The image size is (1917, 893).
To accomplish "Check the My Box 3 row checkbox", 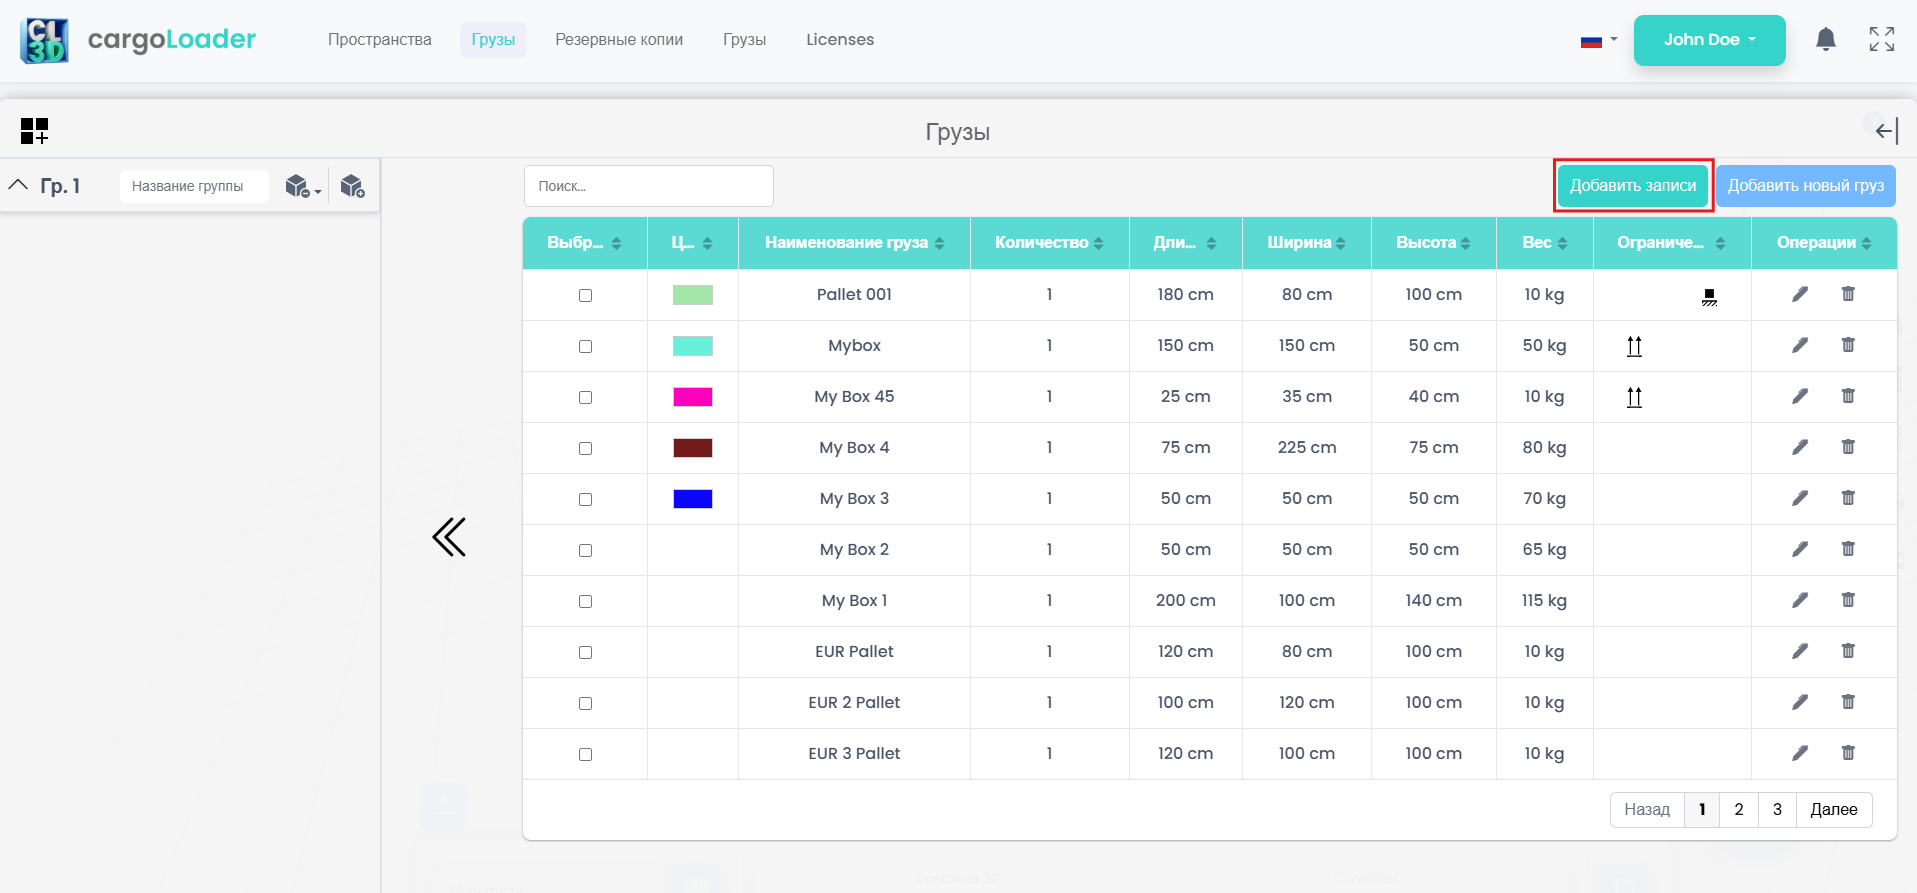I will 585,499.
